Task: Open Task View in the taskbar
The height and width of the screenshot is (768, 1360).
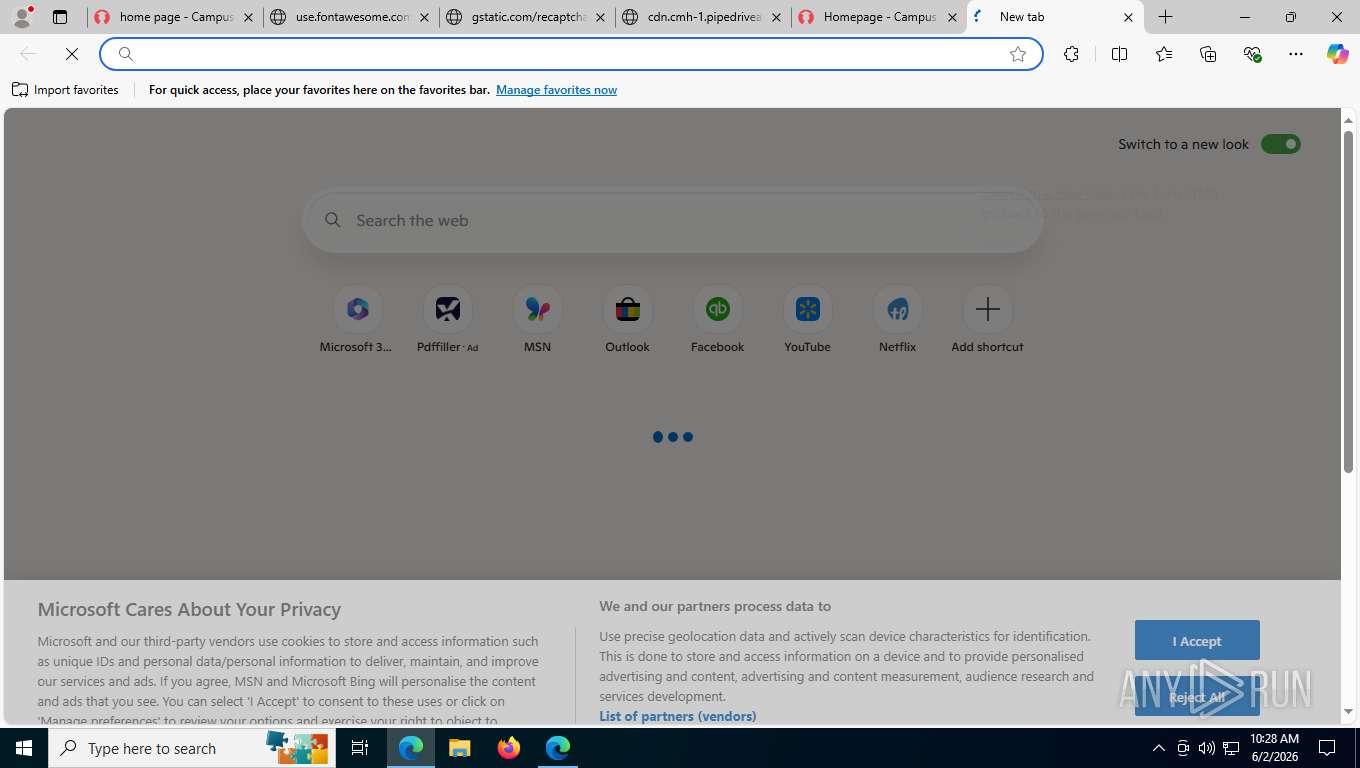Action: coord(360,748)
